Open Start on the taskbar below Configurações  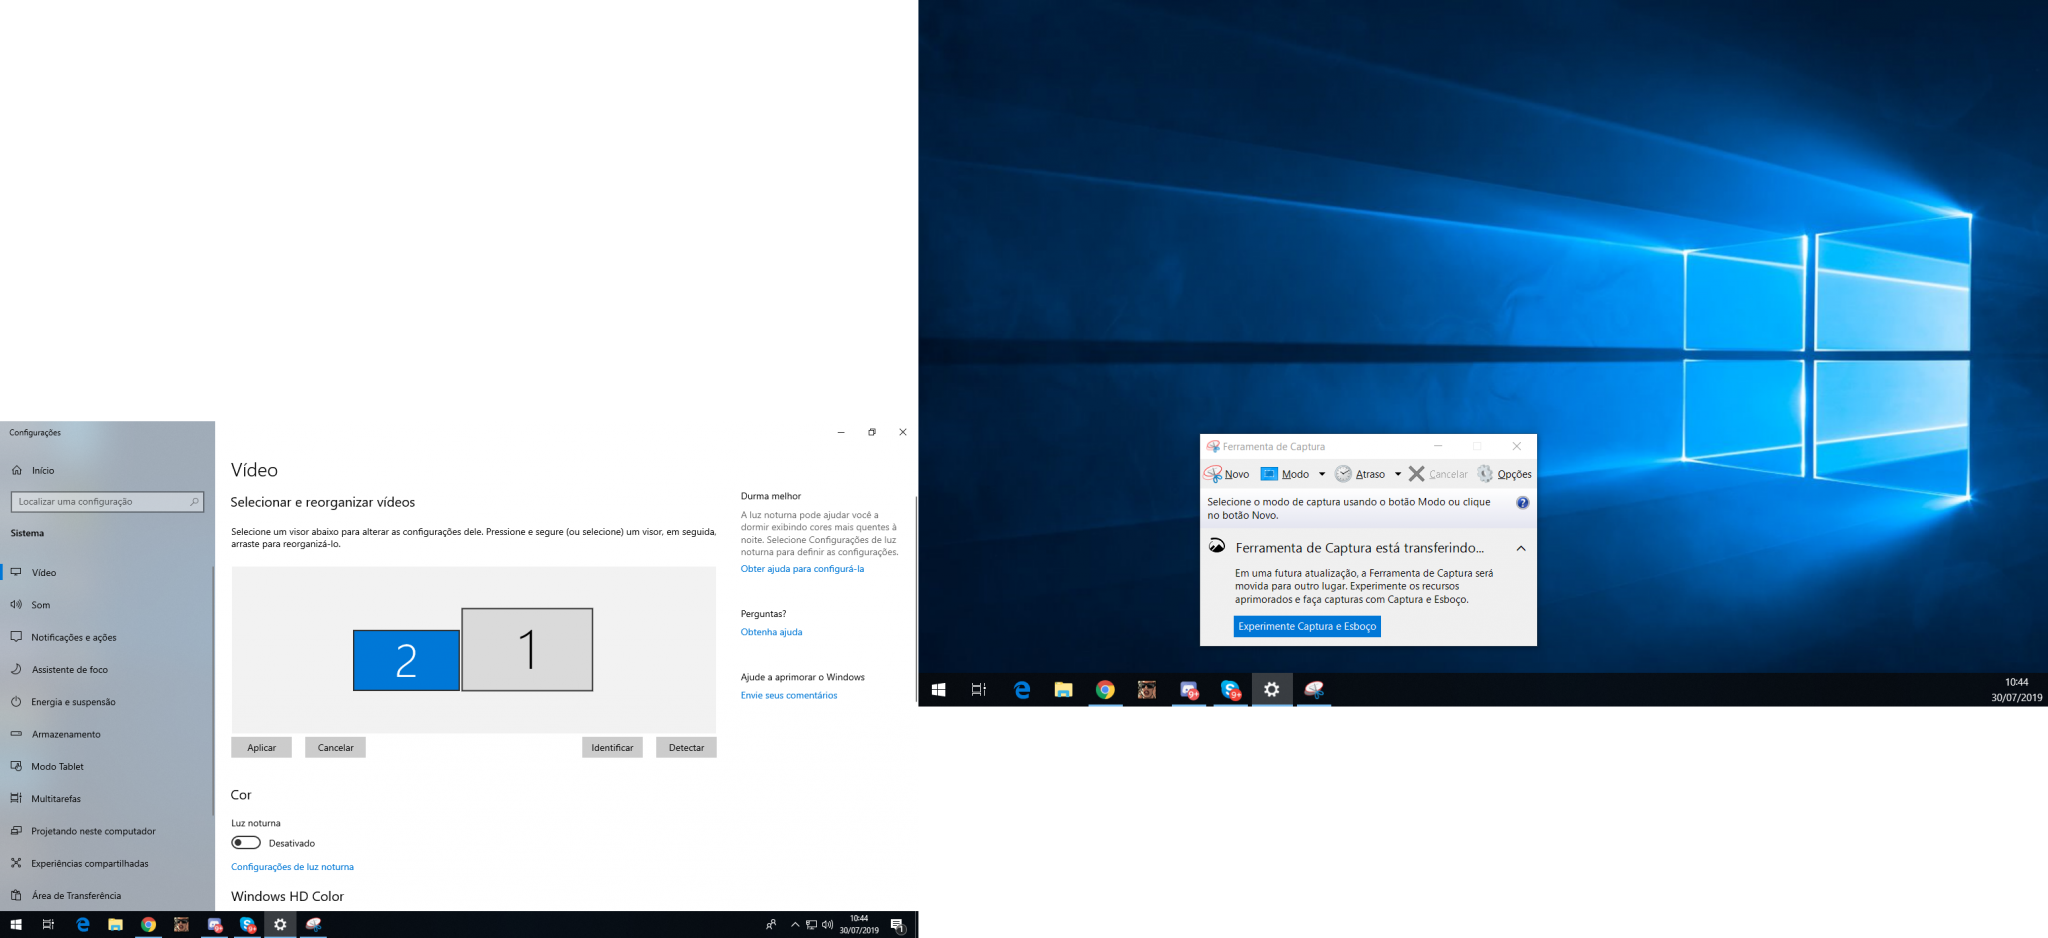tap(16, 925)
